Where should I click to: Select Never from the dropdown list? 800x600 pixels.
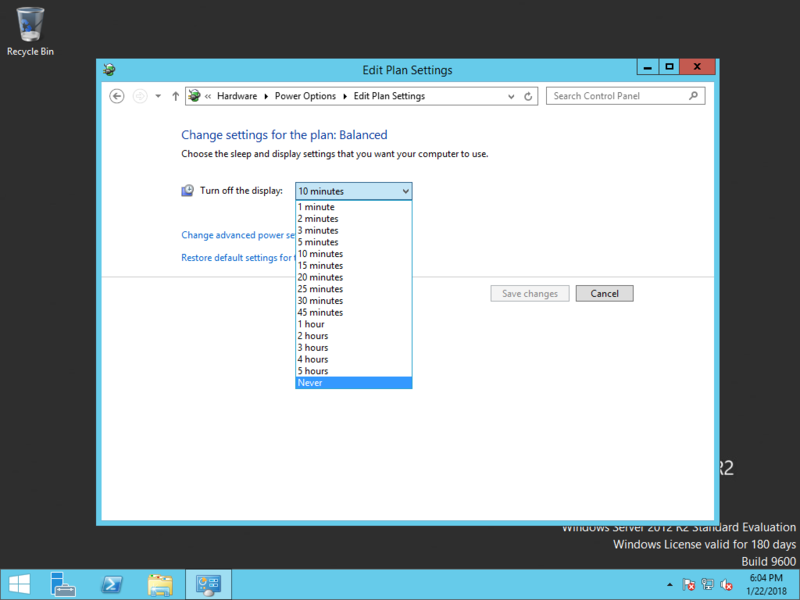[353, 383]
